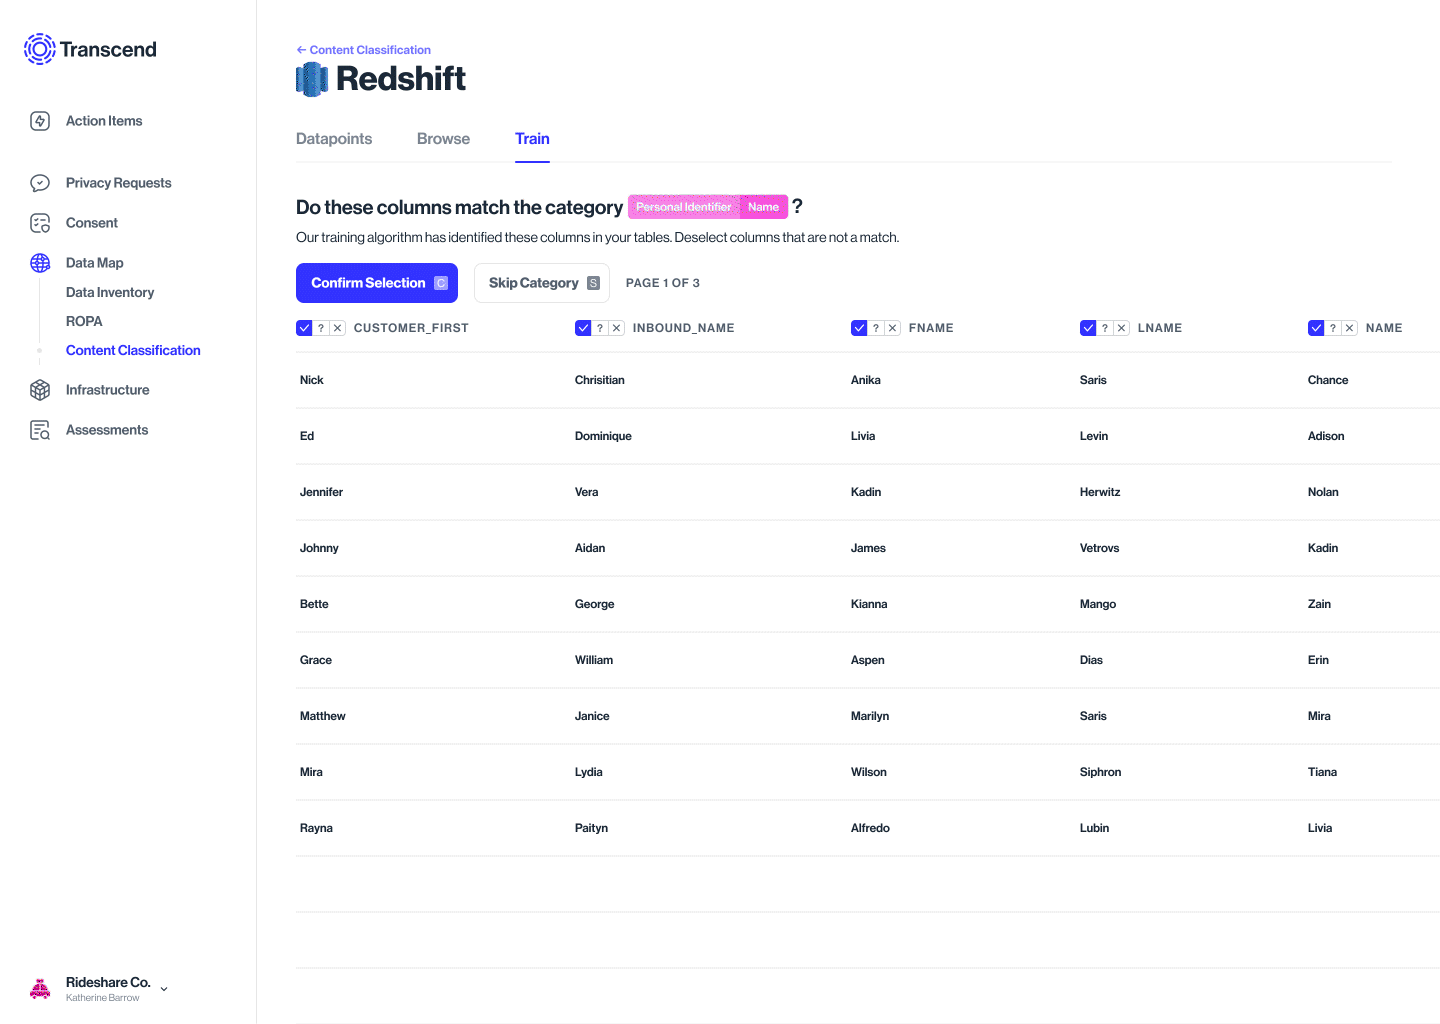Uncheck the INBOUND_NAME column checkbox

[583, 328]
